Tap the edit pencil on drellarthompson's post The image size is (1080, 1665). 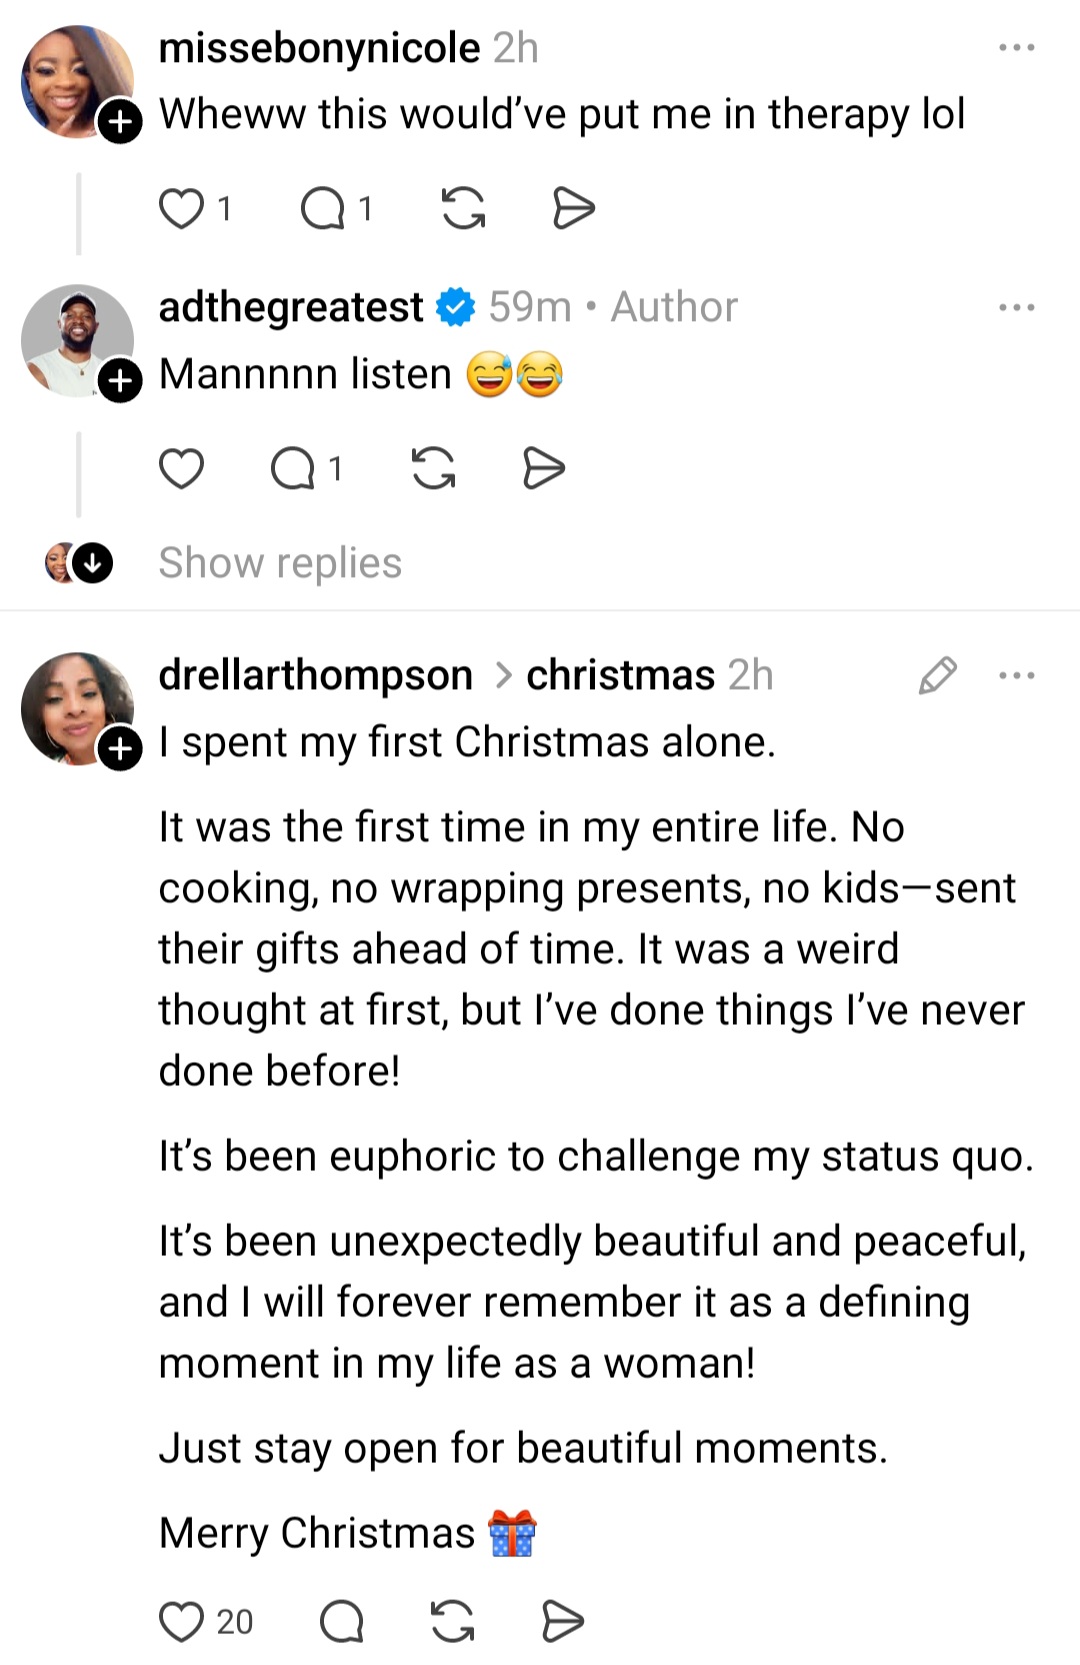pos(937,676)
